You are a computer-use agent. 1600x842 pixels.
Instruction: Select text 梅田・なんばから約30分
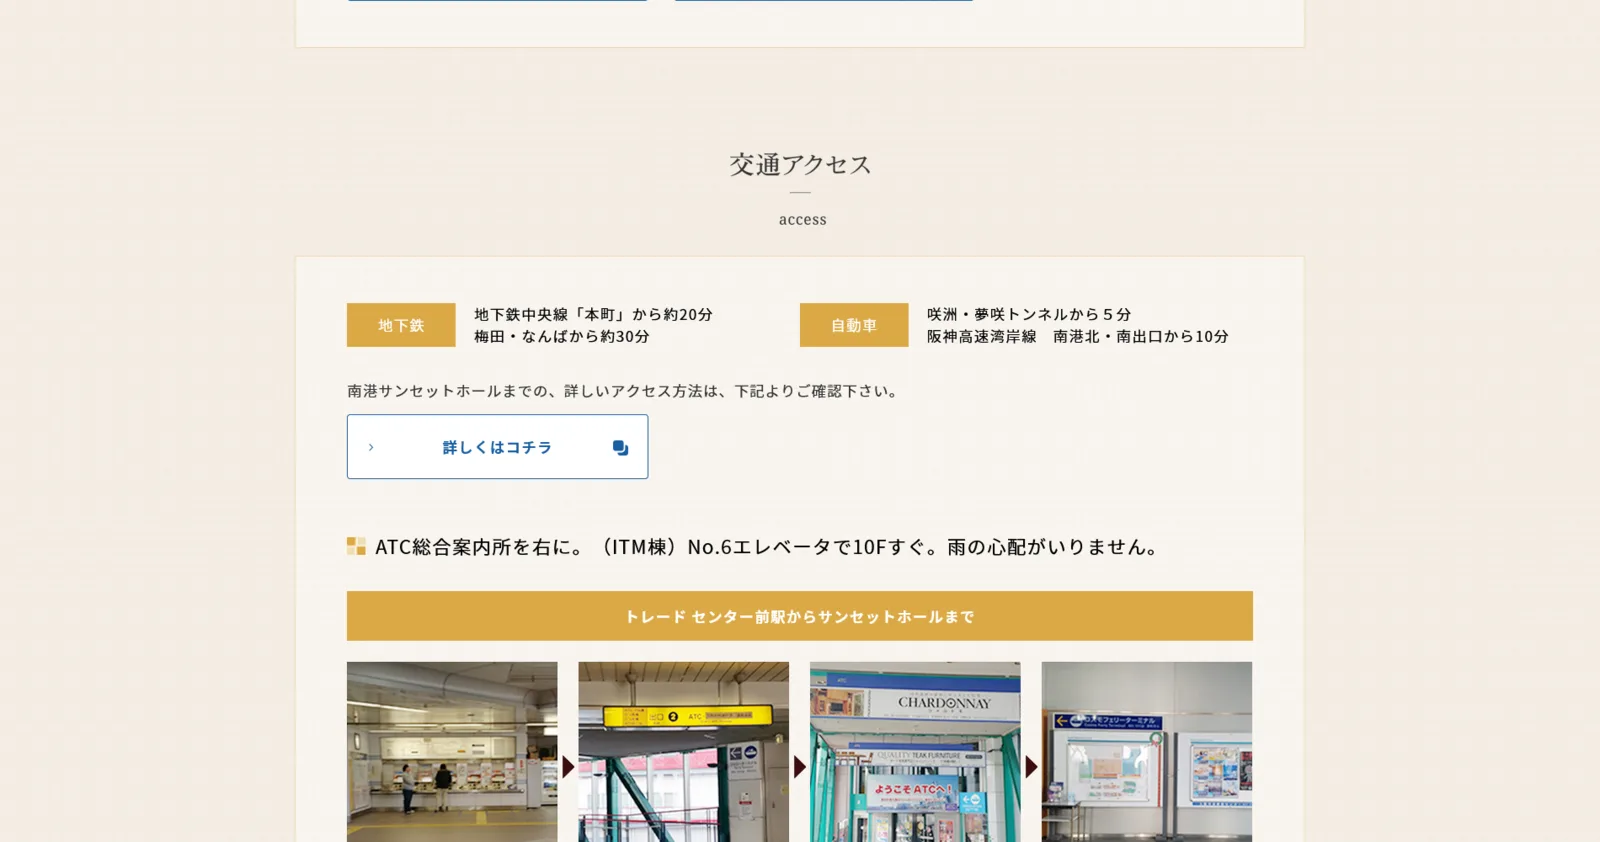pyautogui.click(x=562, y=337)
